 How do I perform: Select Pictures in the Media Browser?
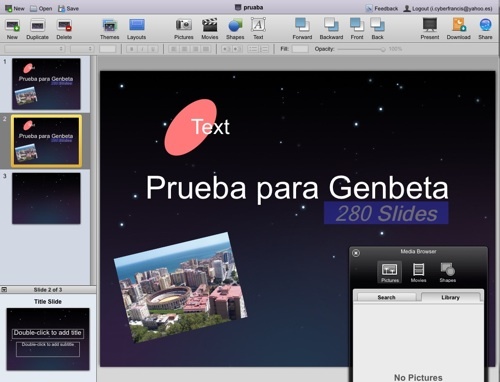(x=389, y=272)
